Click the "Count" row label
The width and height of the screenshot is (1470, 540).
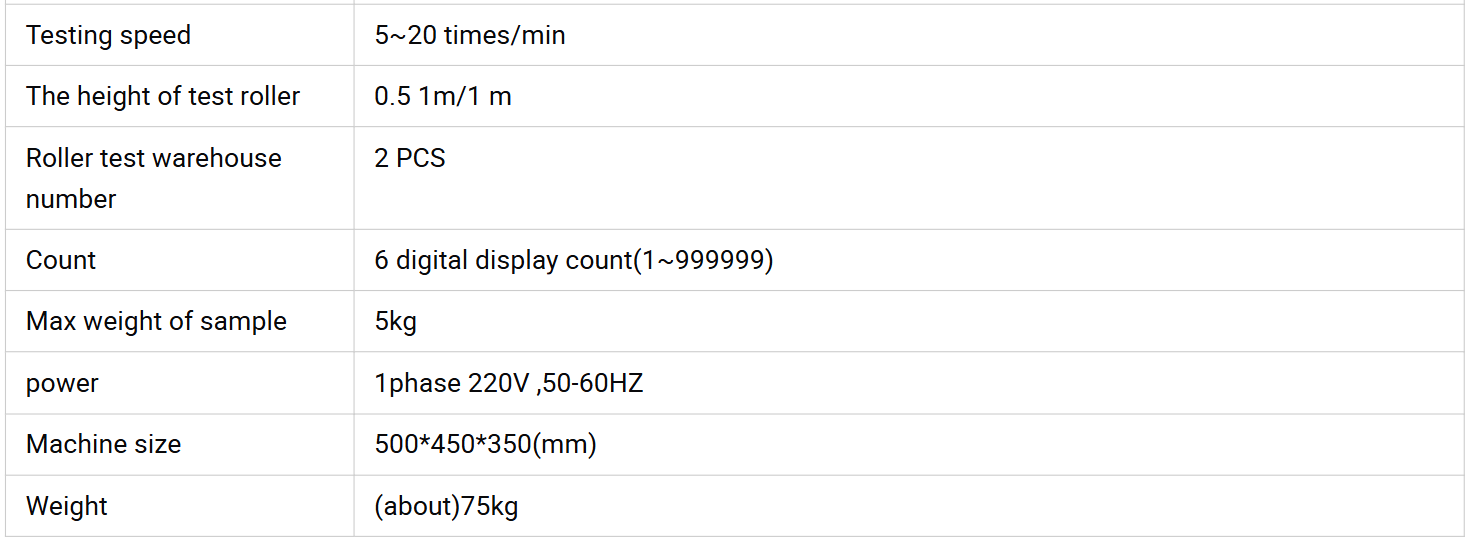pos(61,260)
